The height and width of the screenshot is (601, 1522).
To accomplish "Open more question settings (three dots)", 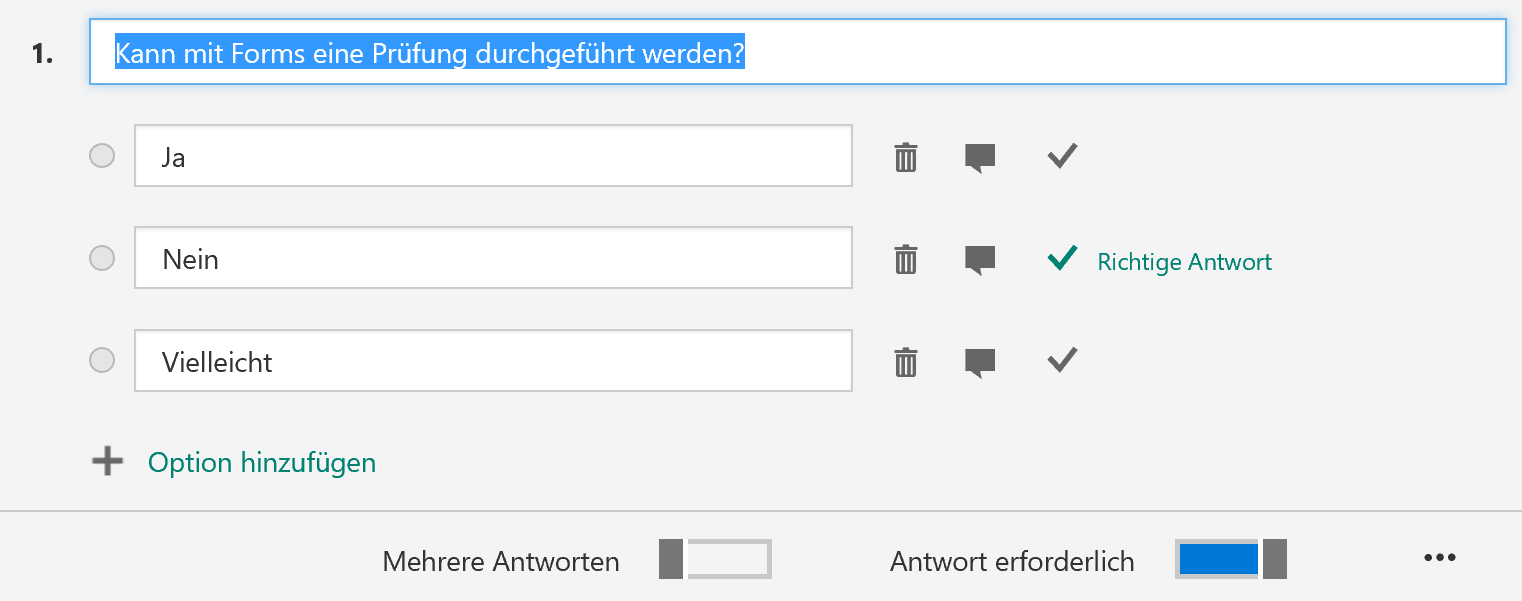I will pyautogui.click(x=1439, y=558).
